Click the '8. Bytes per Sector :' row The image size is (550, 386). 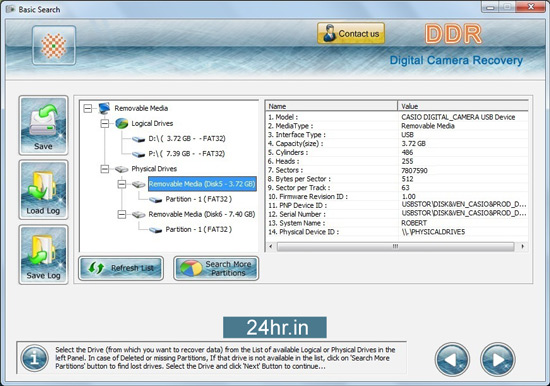pyautogui.click(x=397, y=179)
